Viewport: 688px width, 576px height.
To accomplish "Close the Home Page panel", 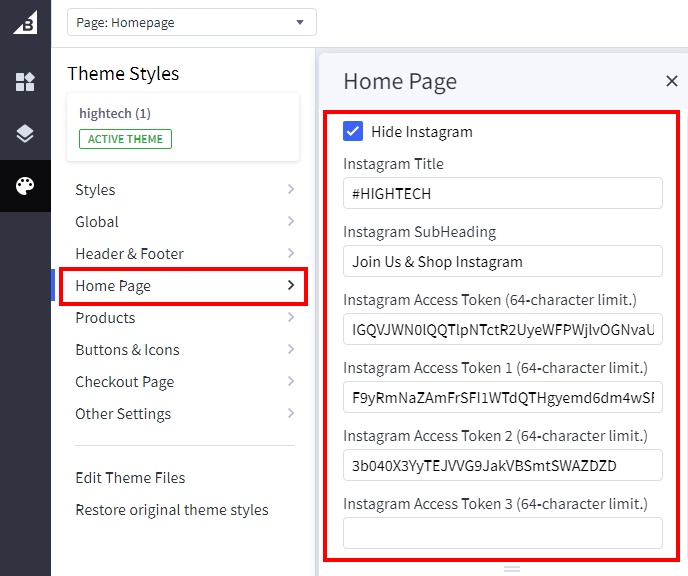I will [672, 82].
